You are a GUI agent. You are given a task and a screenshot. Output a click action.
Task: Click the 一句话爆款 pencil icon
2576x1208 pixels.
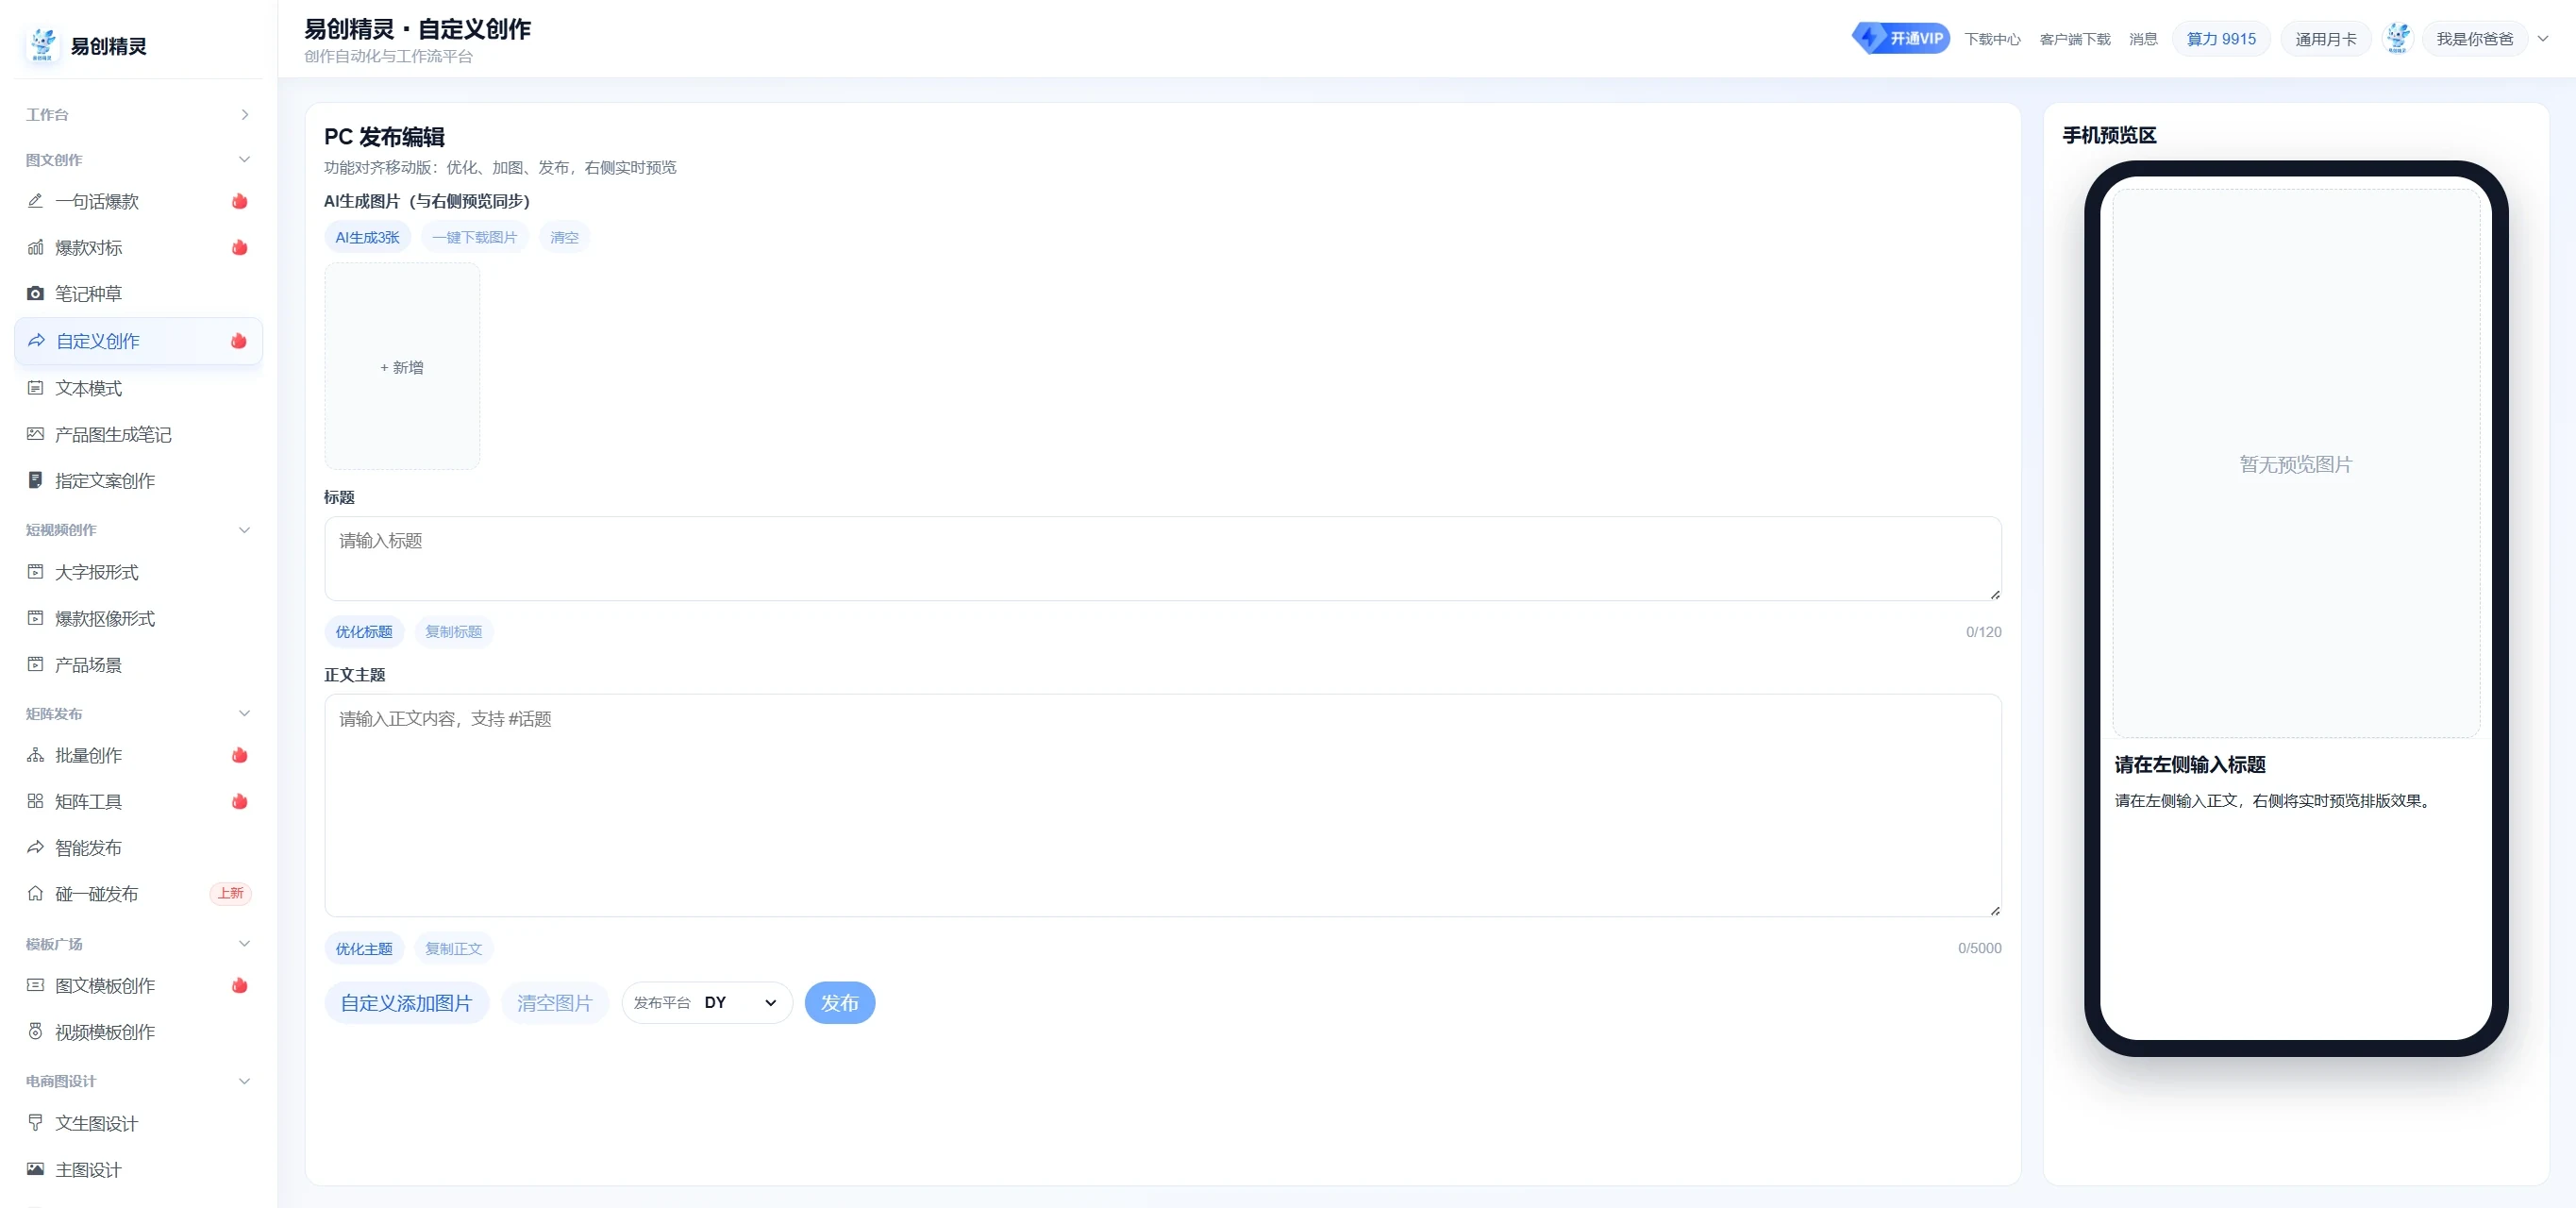pos(35,201)
